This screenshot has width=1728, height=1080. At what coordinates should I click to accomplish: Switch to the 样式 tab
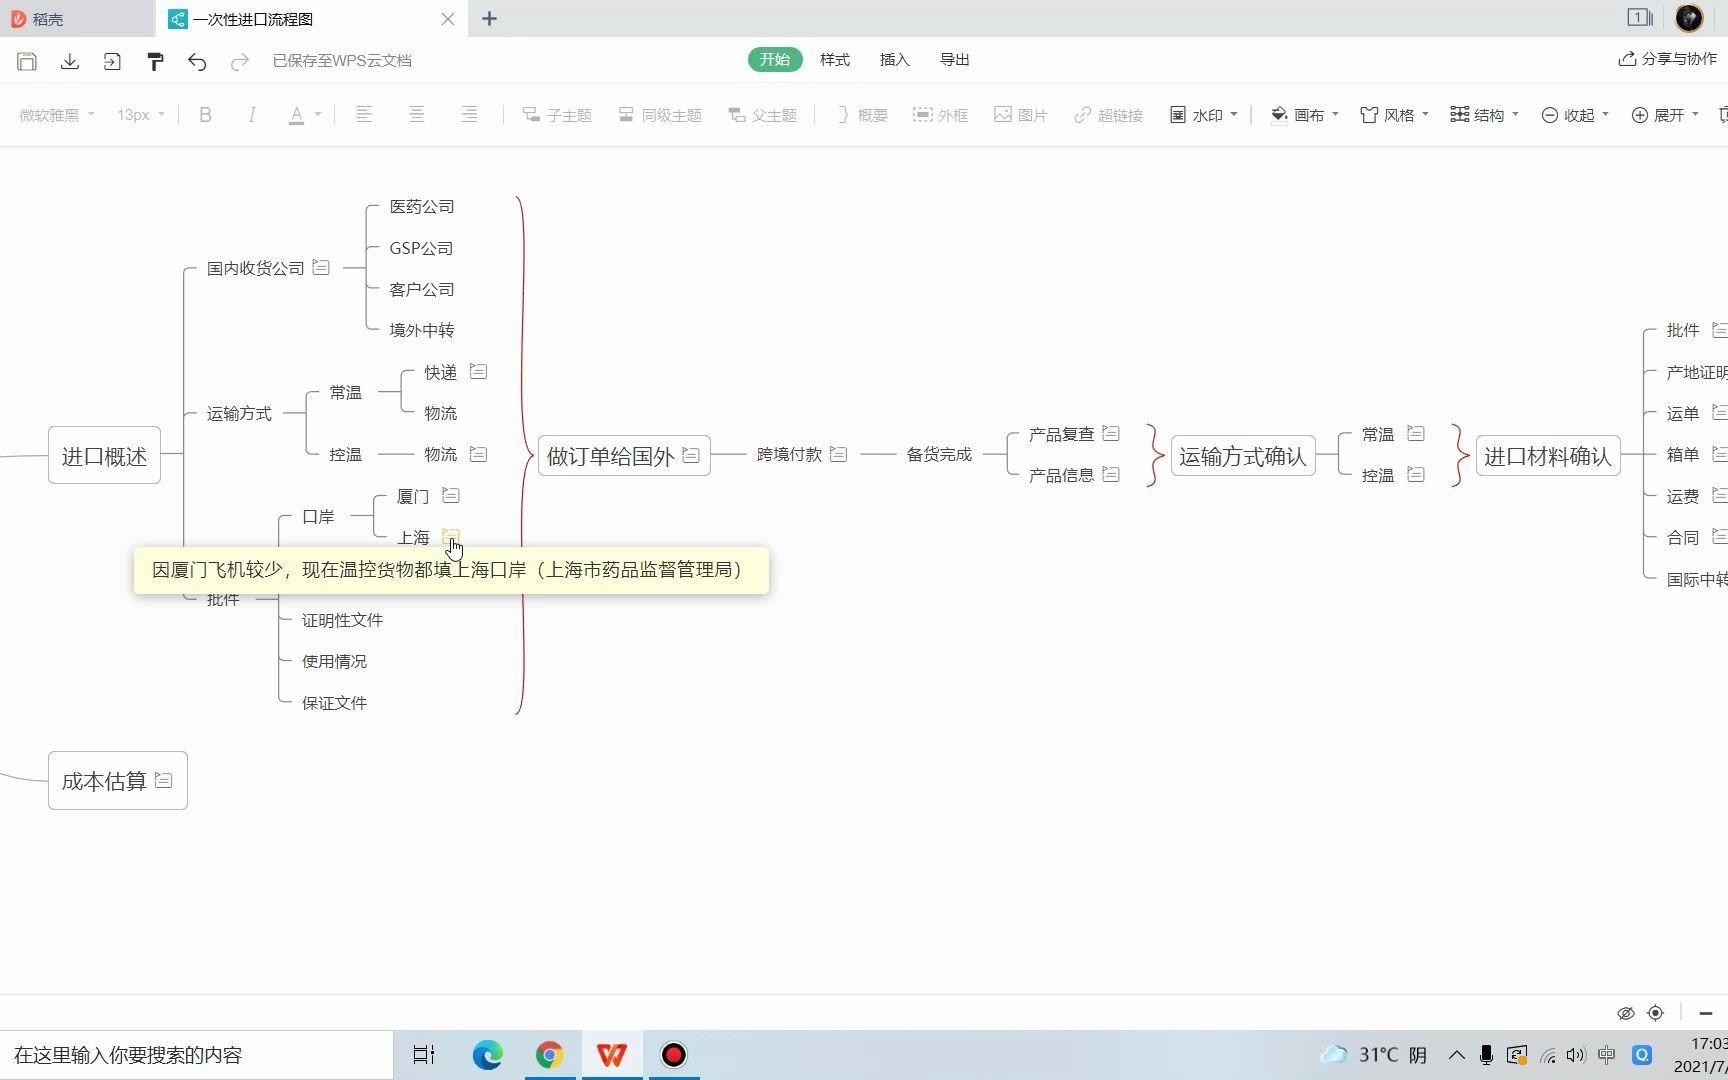[x=835, y=60]
